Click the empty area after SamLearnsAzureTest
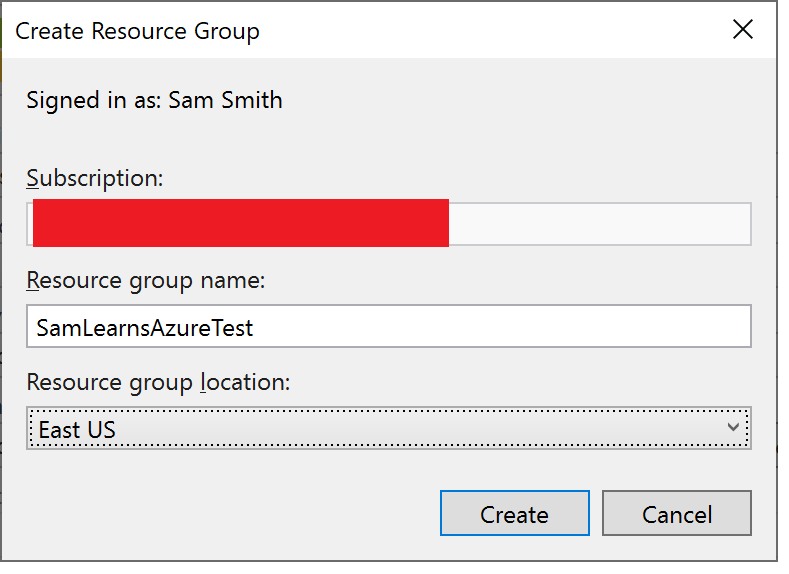This screenshot has width=789, height=574. 500,327
